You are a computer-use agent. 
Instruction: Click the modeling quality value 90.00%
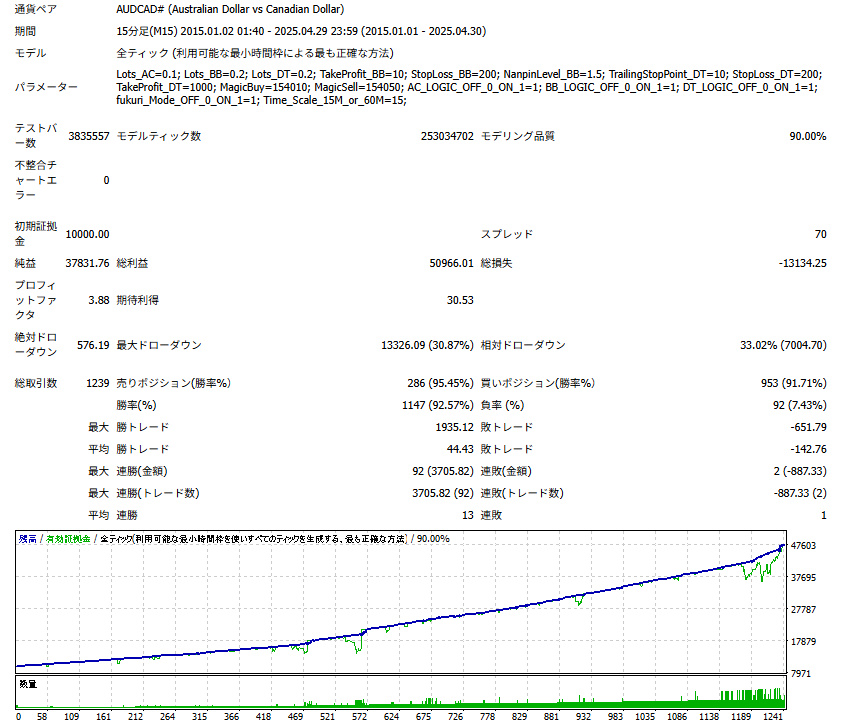click(x=808, y=136)
